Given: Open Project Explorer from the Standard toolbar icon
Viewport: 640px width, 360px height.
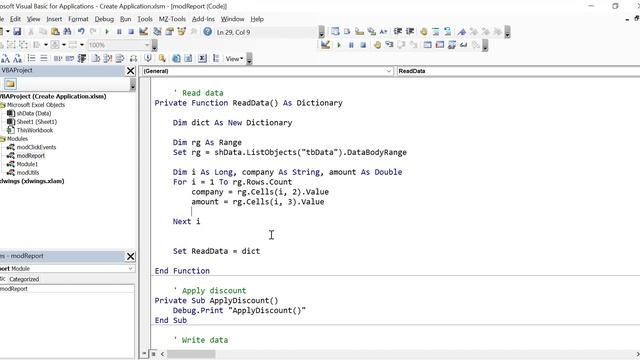Looking at the screenshot, I should point(157,32).
